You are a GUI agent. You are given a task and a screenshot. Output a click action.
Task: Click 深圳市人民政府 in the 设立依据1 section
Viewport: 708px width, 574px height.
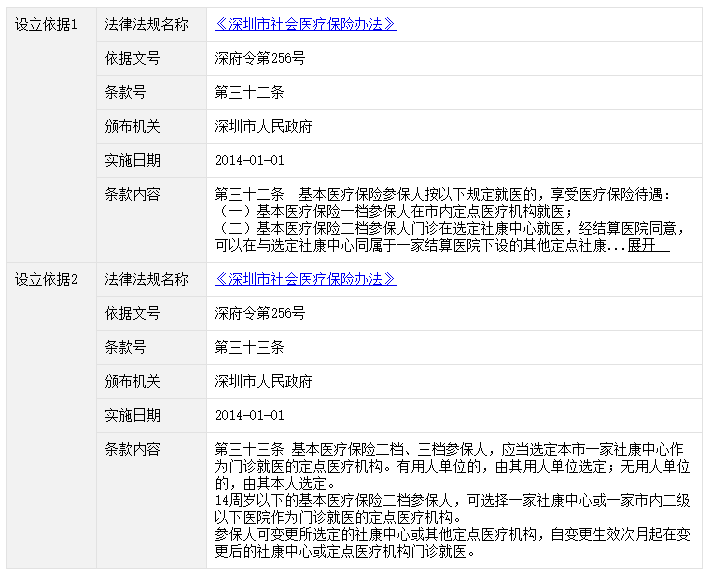(x=264, y=126)
